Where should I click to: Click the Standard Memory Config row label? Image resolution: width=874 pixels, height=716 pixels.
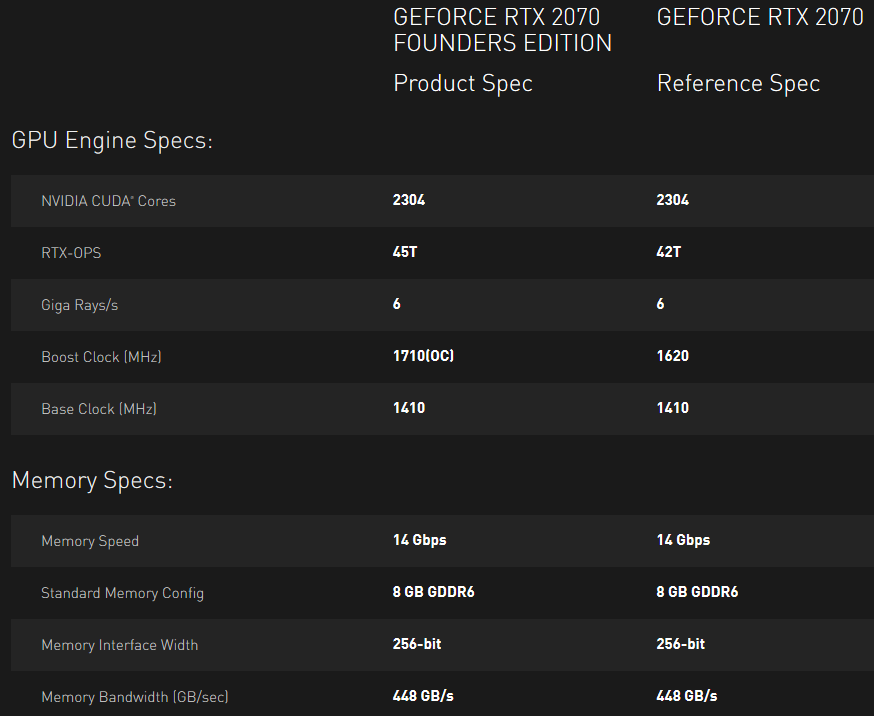point(122,593)
